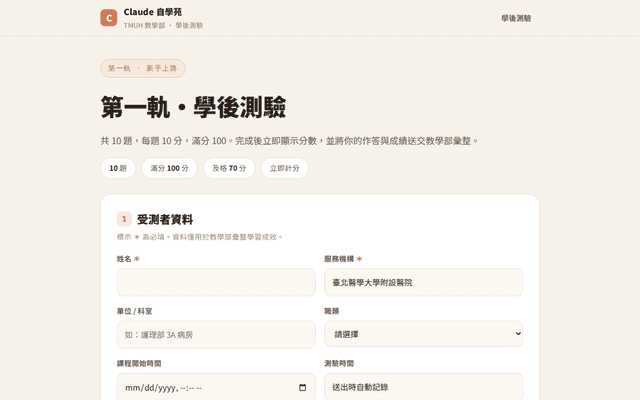Click the 職類 field label
Viewport: 640px width, 400px height.
tap(331, 311)
